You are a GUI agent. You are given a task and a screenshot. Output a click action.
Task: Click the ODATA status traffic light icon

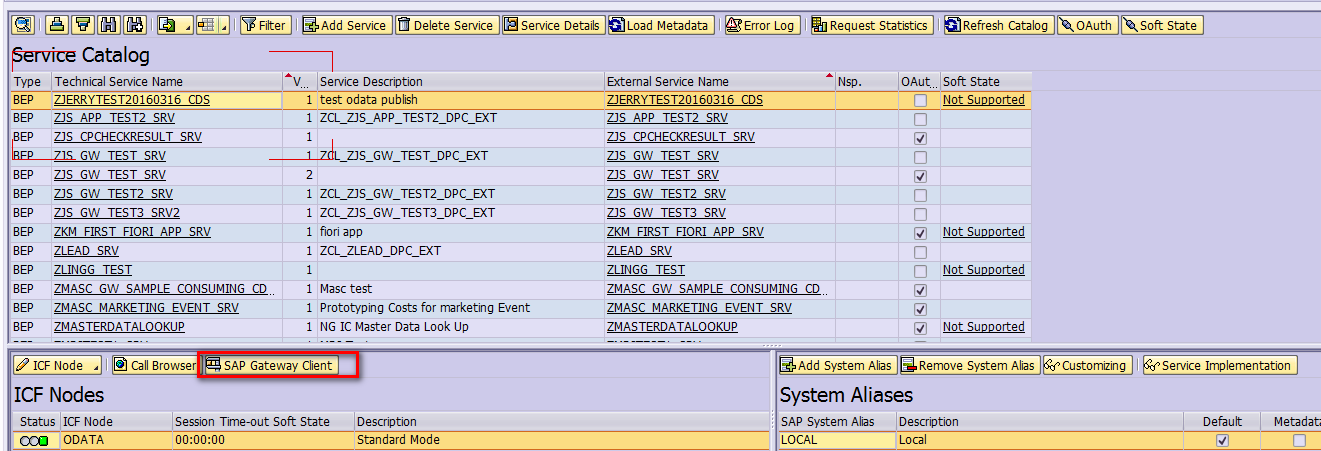[34, 441]
